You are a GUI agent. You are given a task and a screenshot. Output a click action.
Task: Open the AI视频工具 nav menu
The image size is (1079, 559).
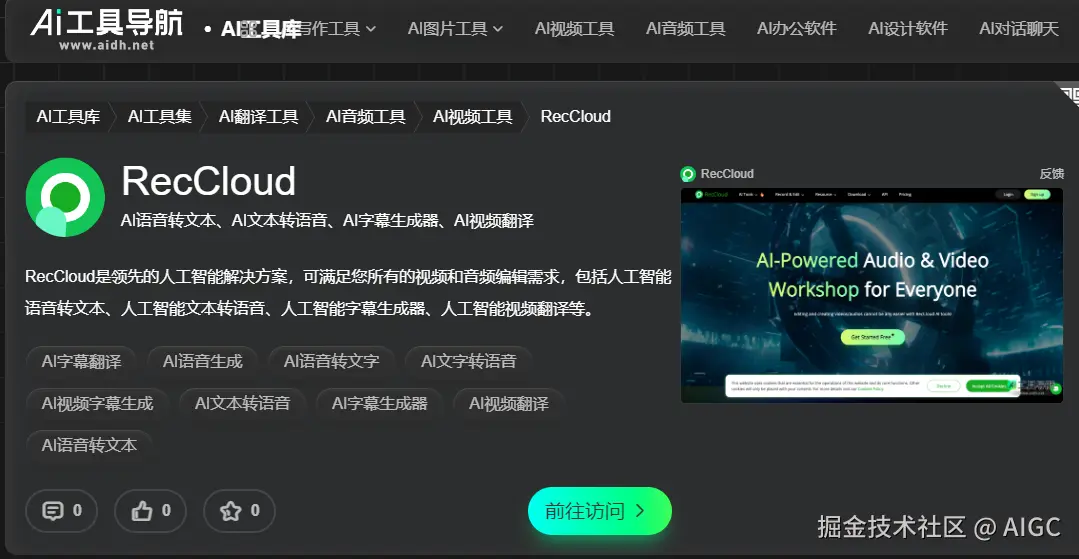(575, 29)
